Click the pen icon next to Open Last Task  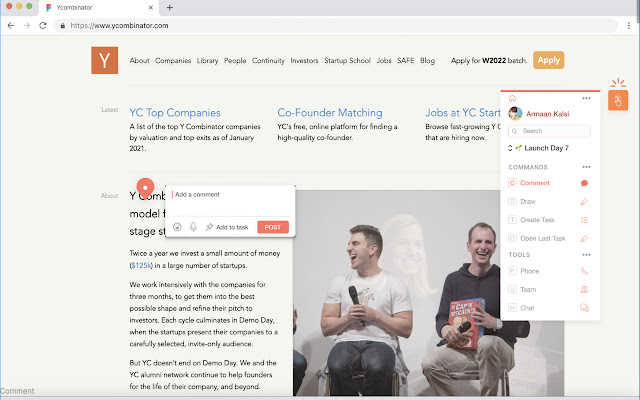click(x=584, y=238)
